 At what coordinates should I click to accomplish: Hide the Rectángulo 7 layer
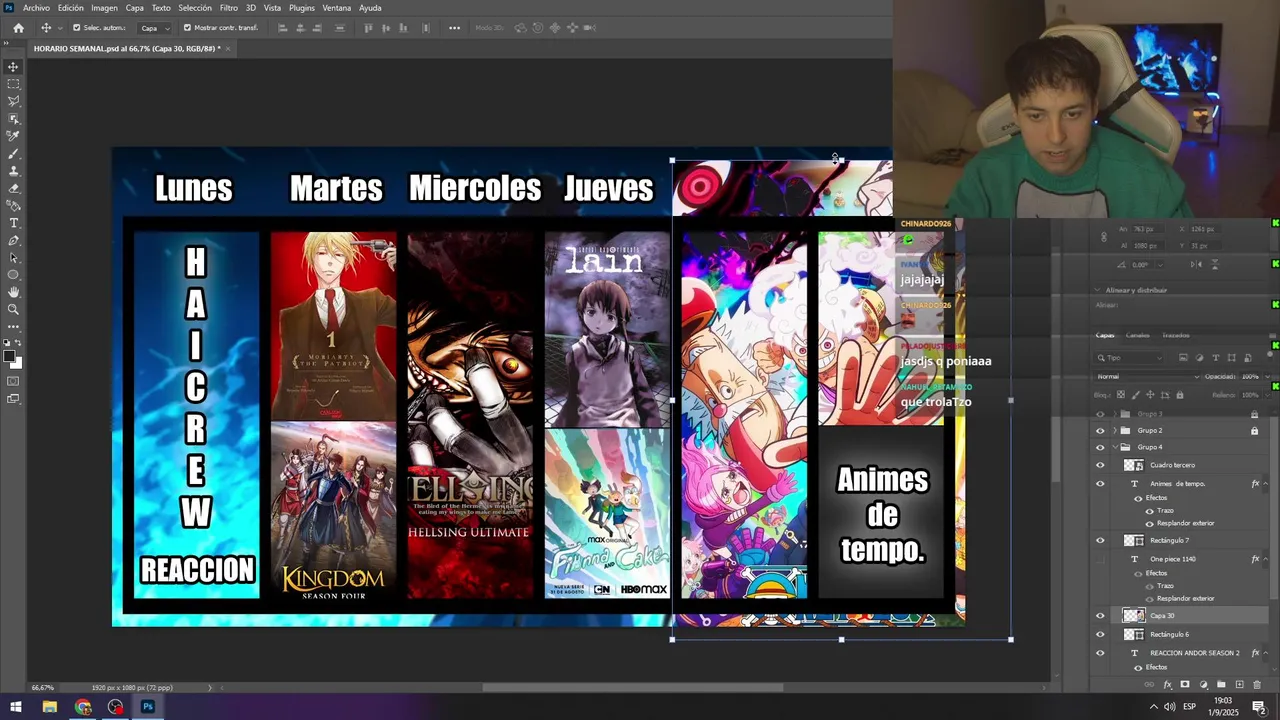tap(1100, 541)
